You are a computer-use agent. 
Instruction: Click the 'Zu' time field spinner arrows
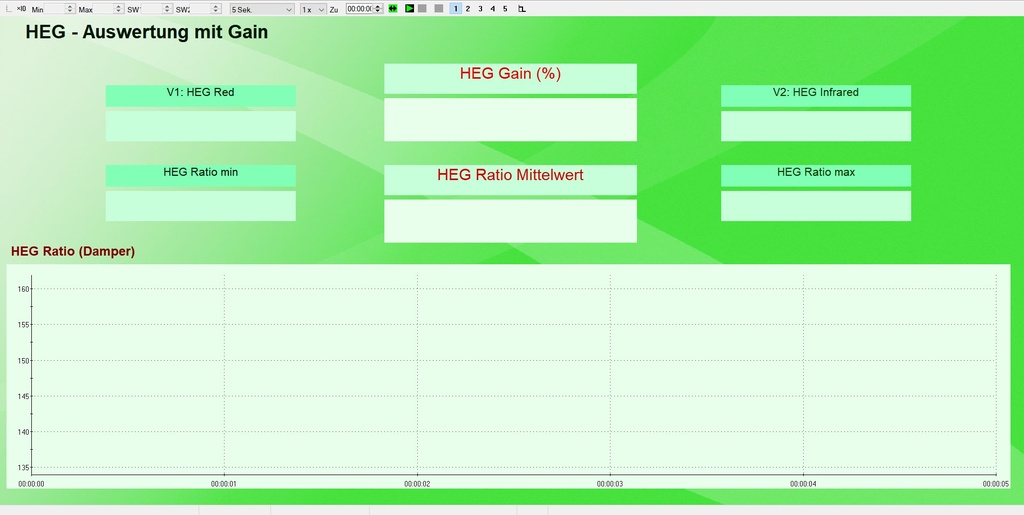tap(377, 9)
